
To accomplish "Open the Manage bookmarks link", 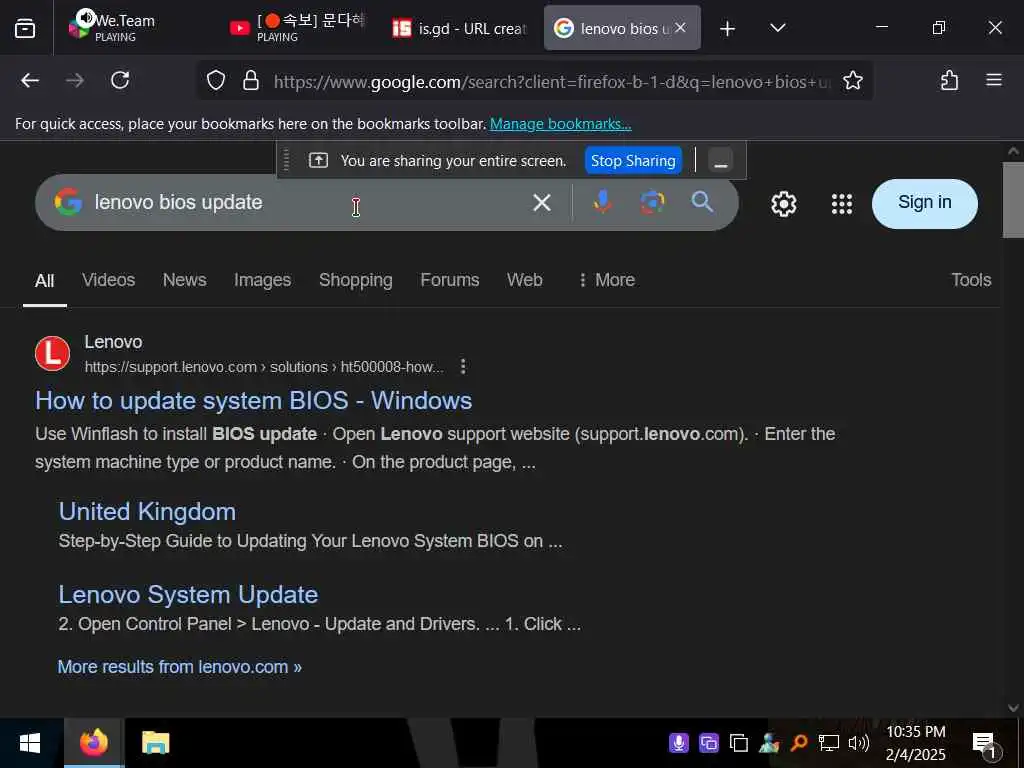I will 560,124.
